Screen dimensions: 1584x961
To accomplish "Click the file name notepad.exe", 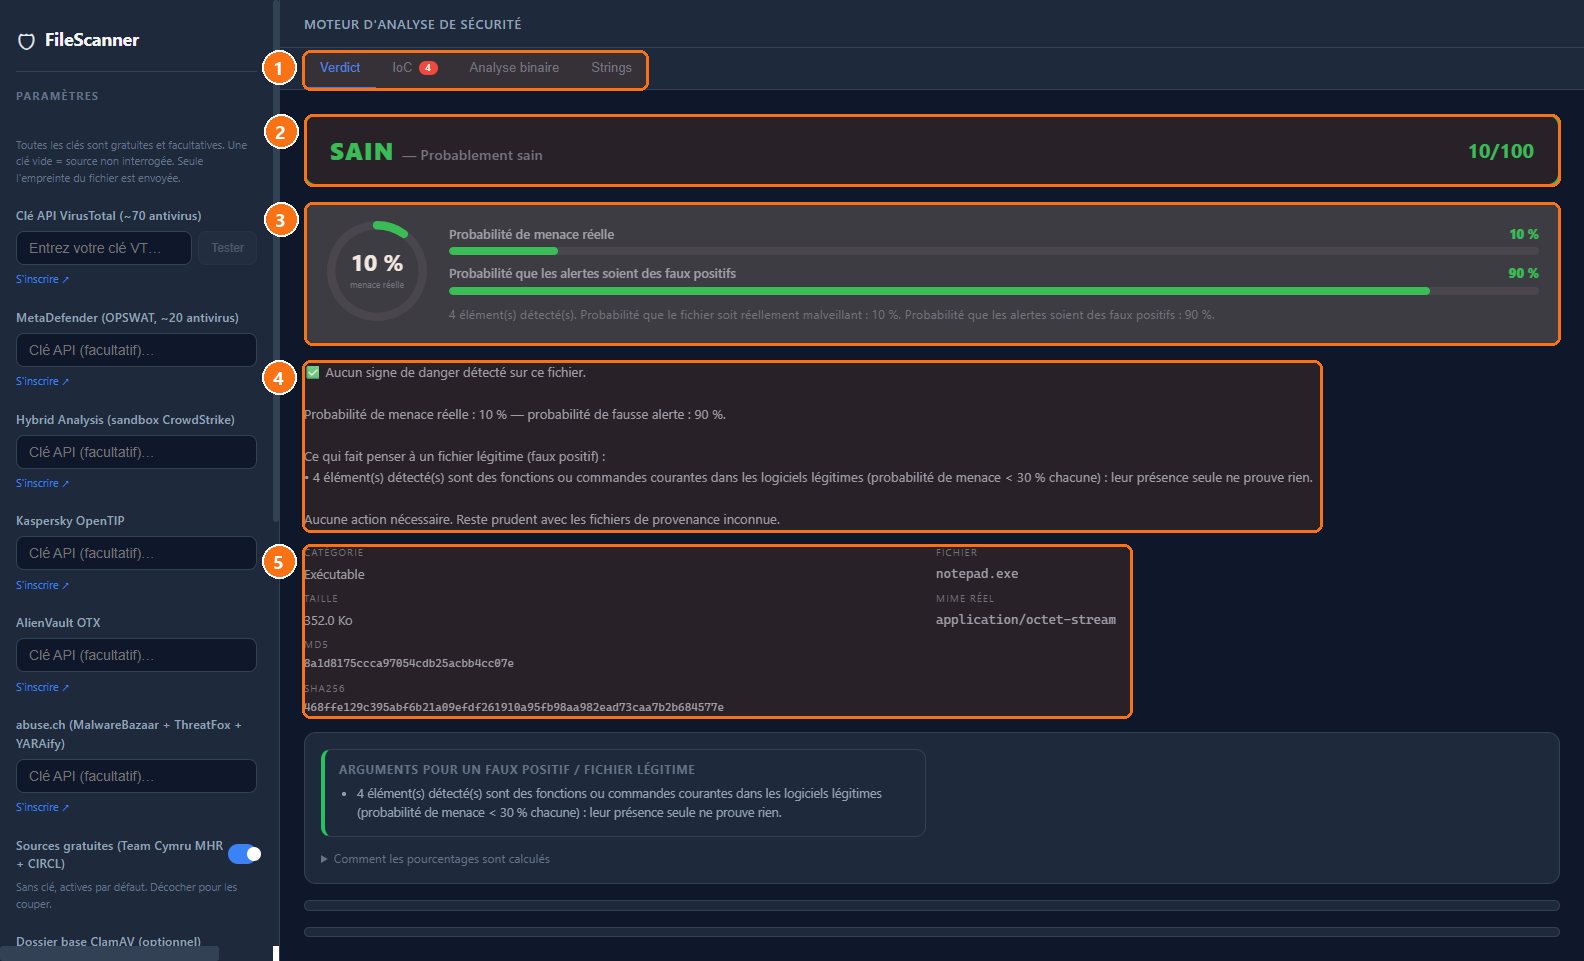I will click(x=977, y=574).
